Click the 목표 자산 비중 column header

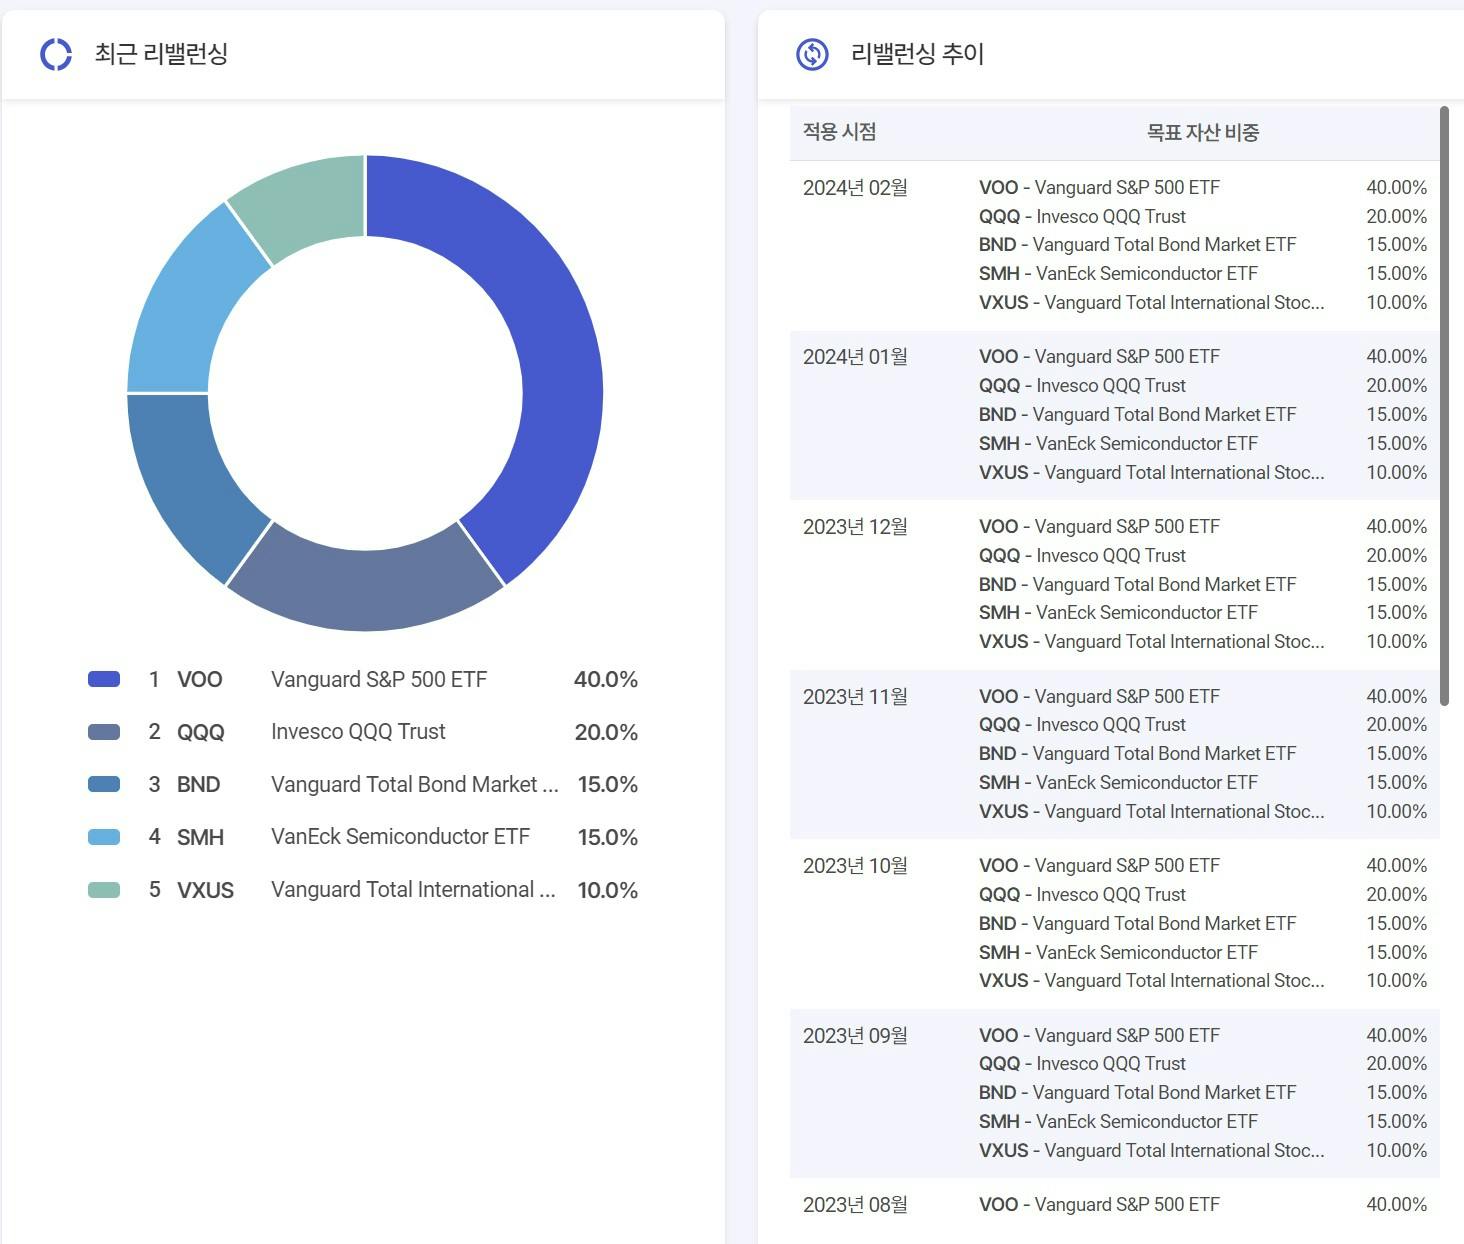click(x=1203, y=132)
